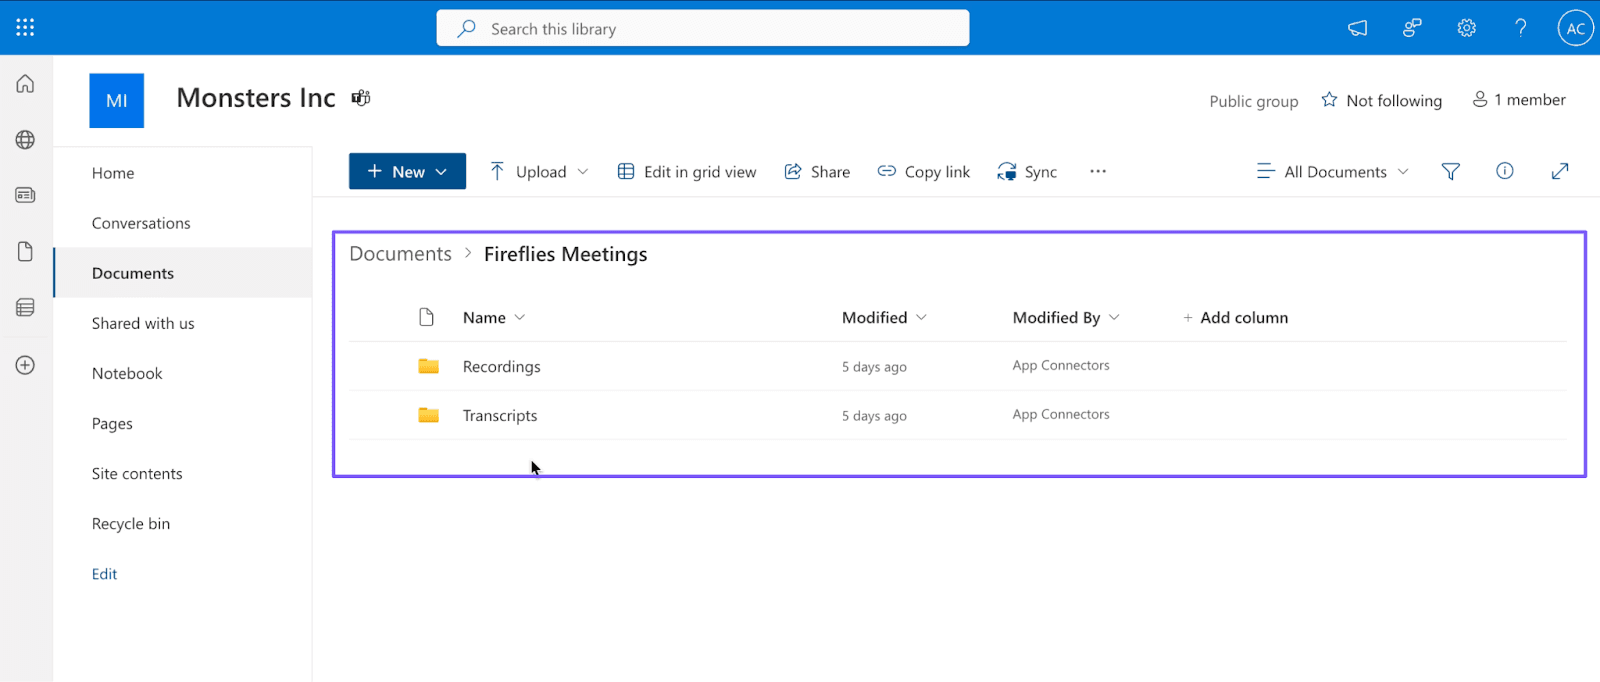The width and height of the screenshot is (1600, 682).
Task: Click the Create plus icon in app bar
Action: pos(25,365)
